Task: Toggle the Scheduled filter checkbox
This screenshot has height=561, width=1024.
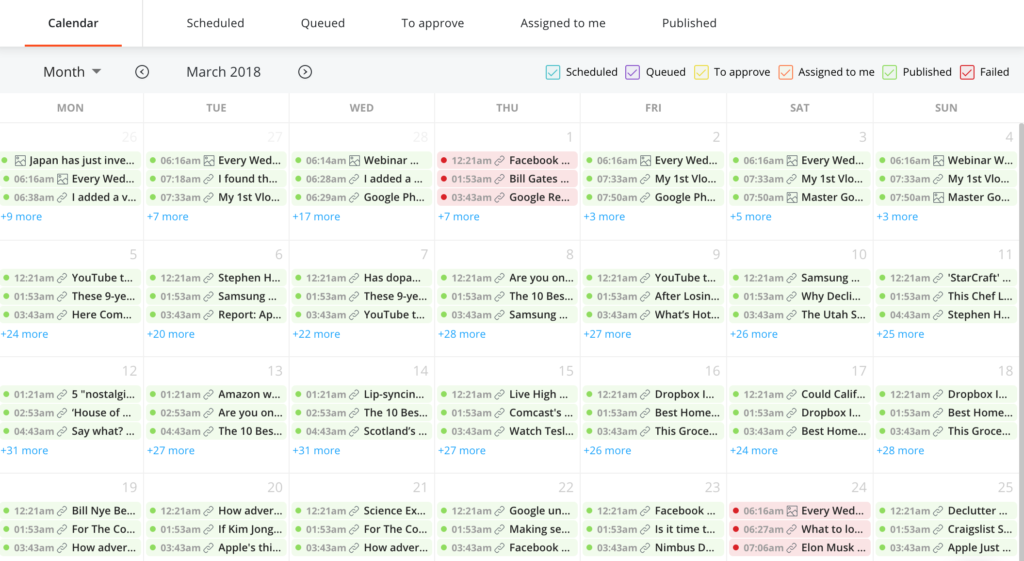Action: pos(552,72)
